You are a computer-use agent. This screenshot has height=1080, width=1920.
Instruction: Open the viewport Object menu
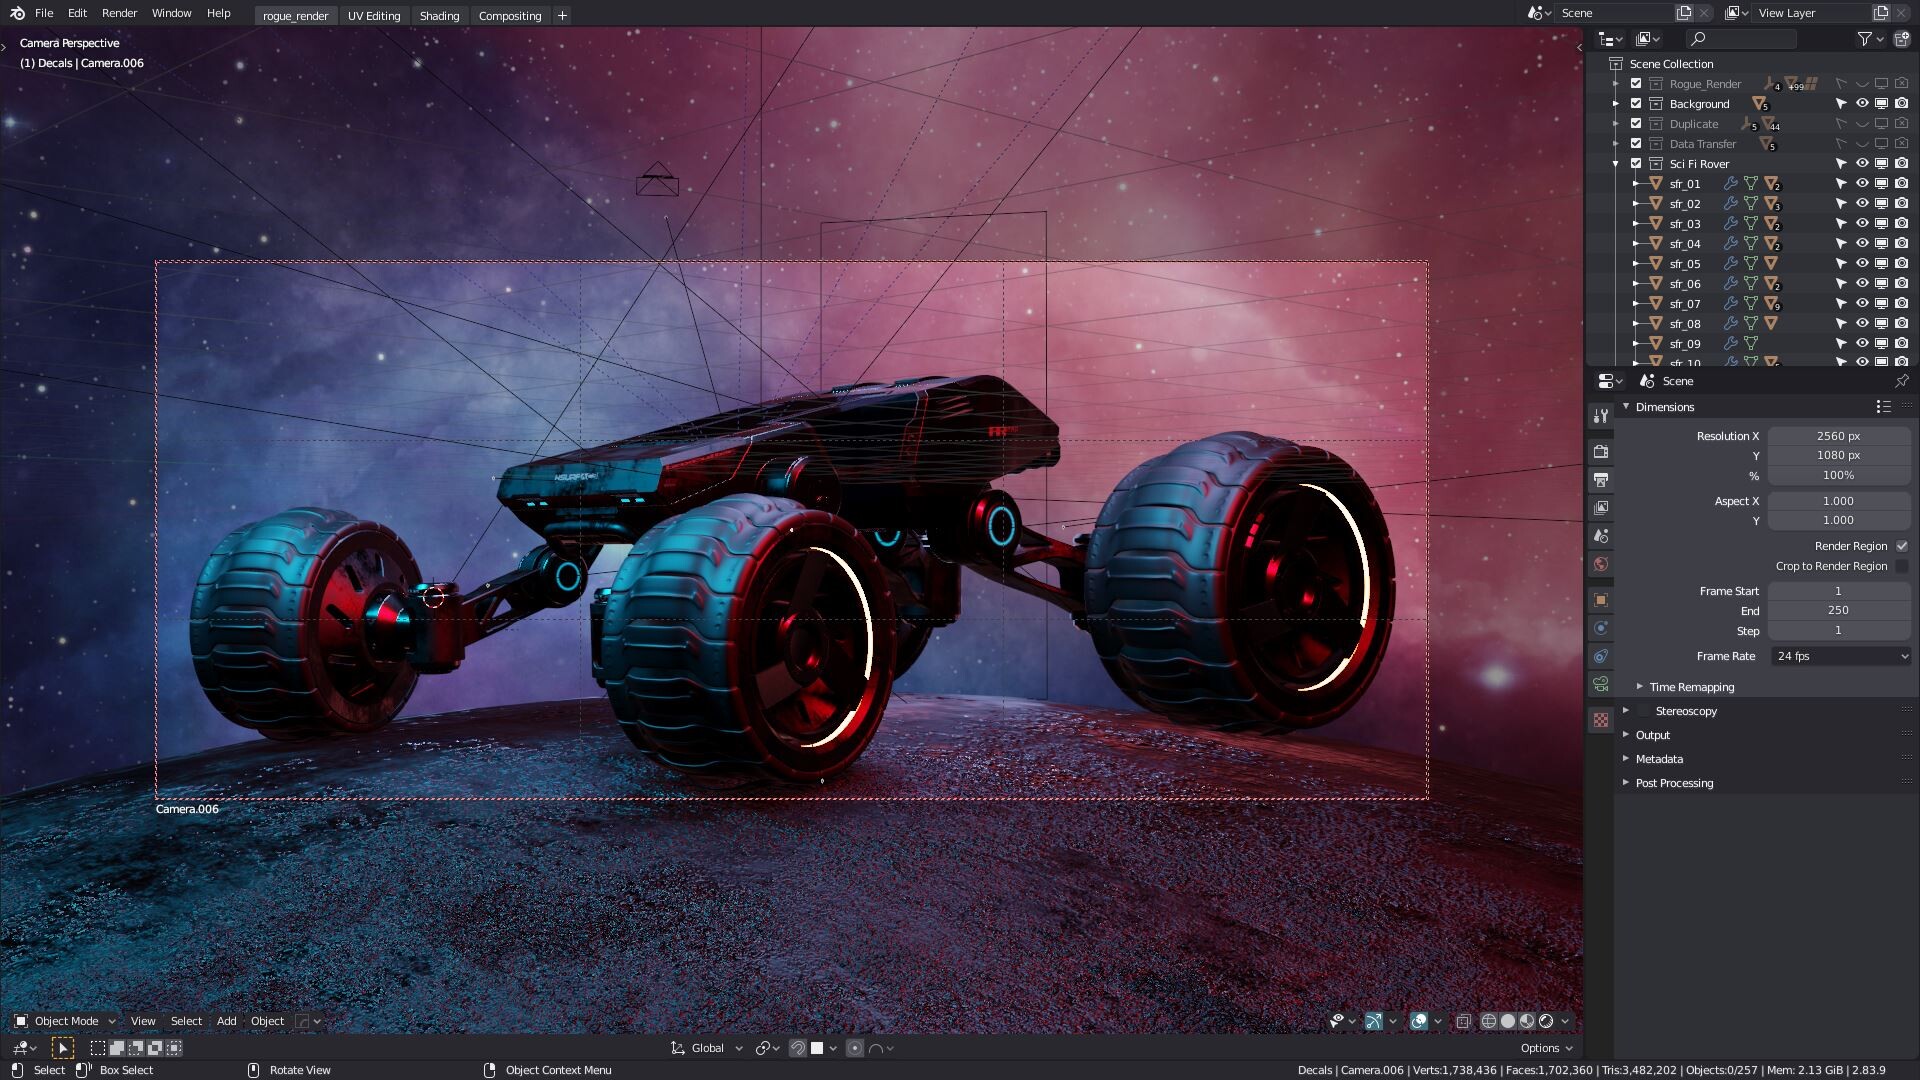pos(267,1021)
